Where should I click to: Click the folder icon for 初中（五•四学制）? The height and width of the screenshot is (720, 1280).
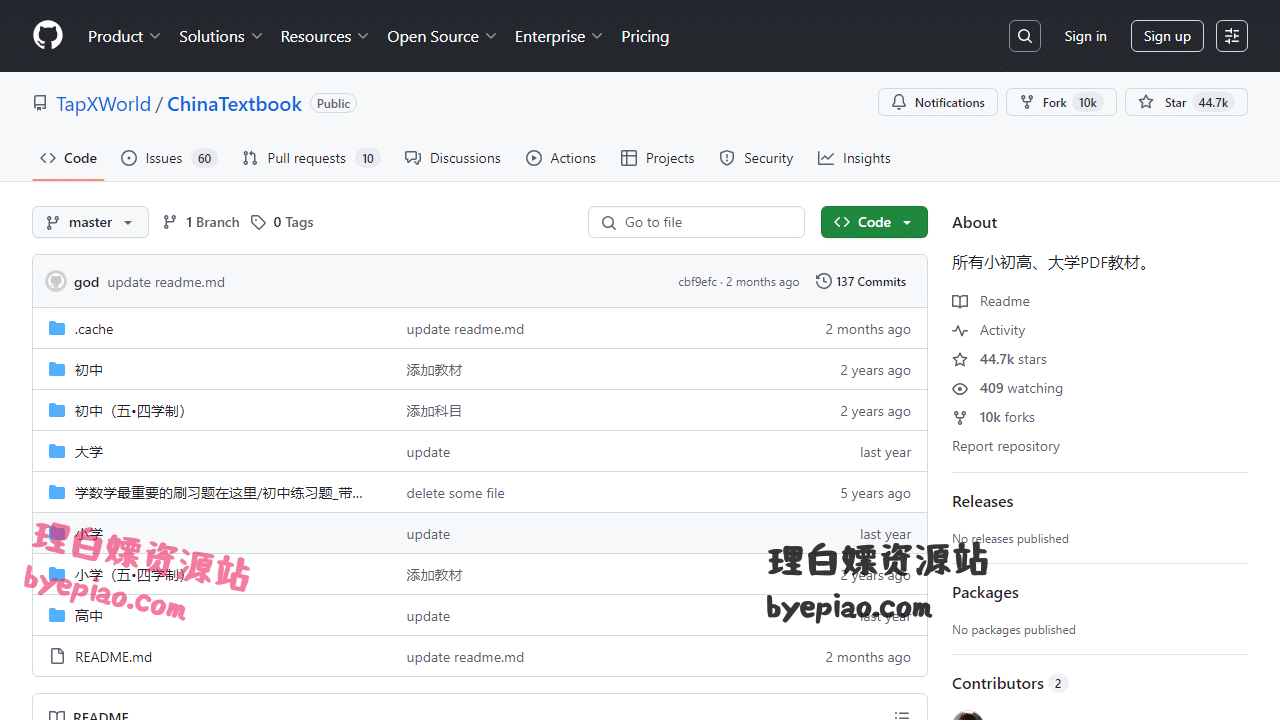57,411
